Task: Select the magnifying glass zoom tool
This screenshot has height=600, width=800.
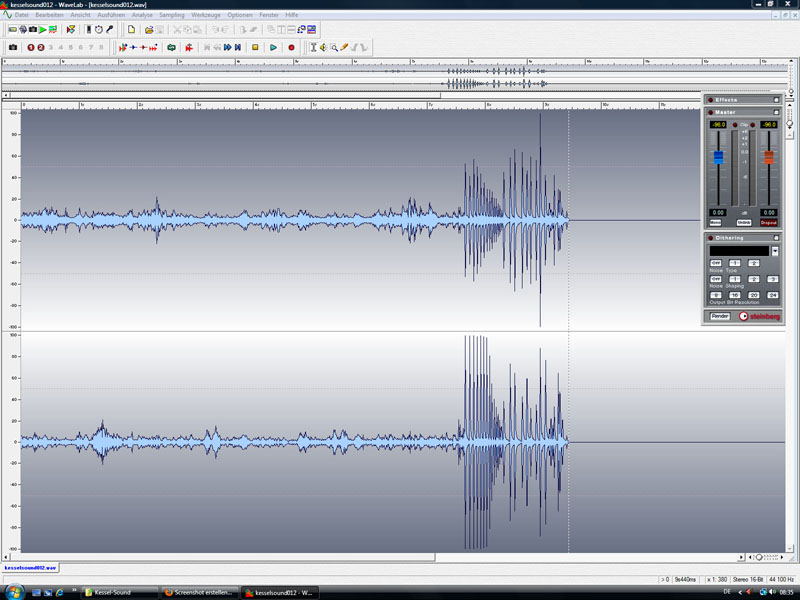Action: [x=334, y=47]
